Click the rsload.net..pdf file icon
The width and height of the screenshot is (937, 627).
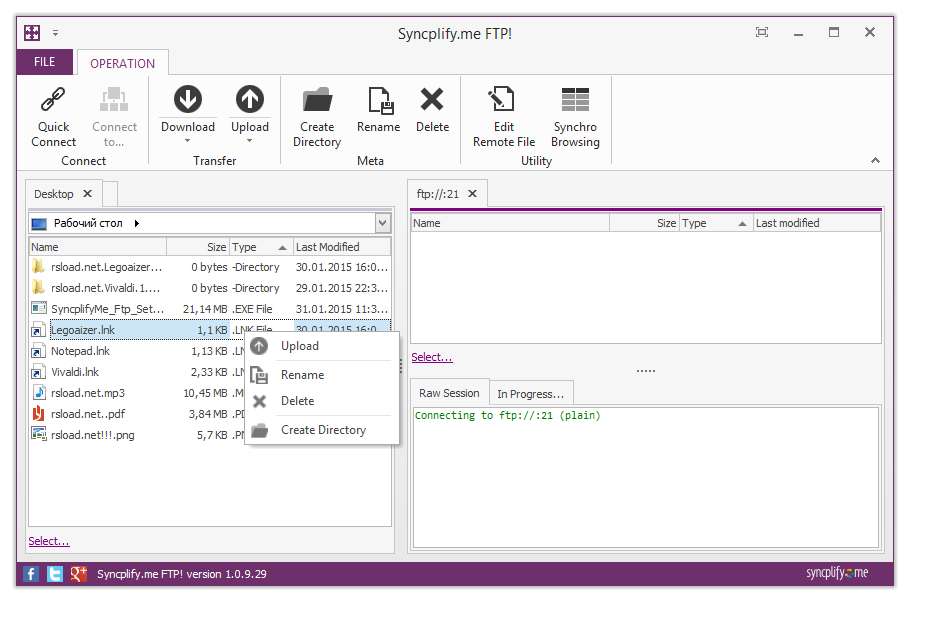pos(38,414)
